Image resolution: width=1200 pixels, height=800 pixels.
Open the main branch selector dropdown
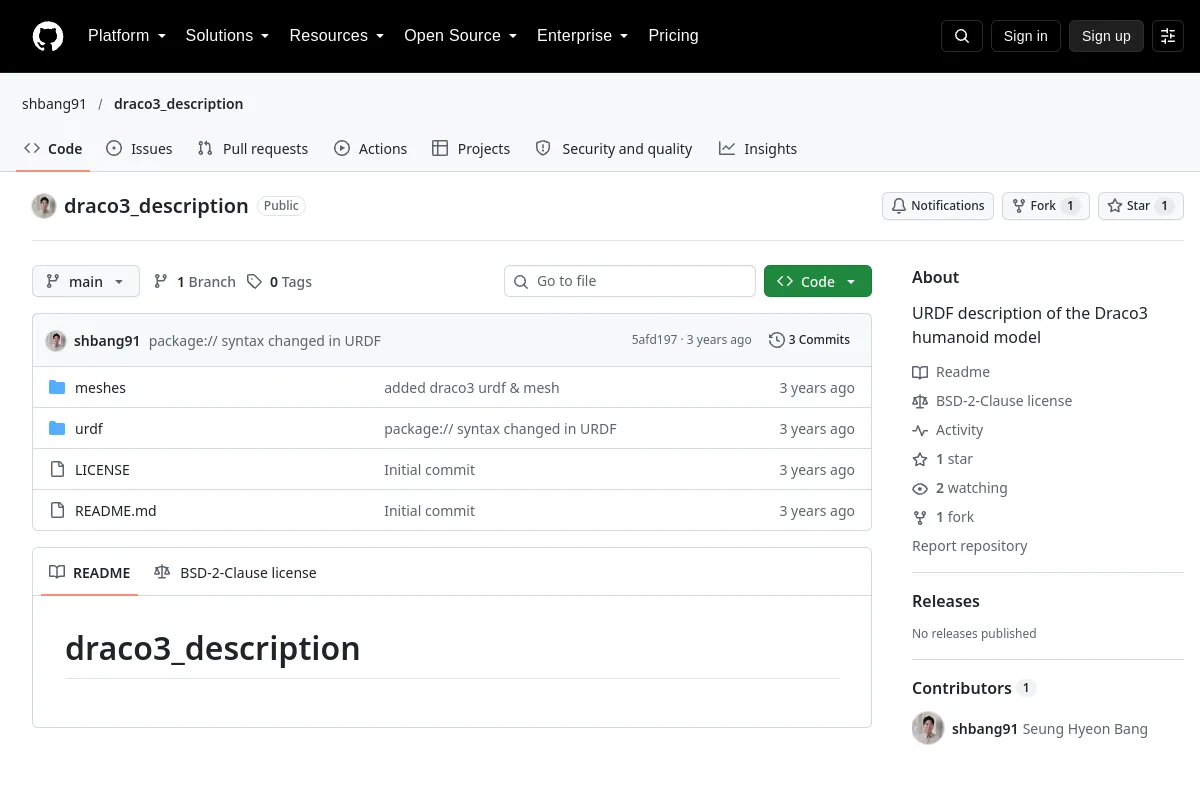pos(86,282)
